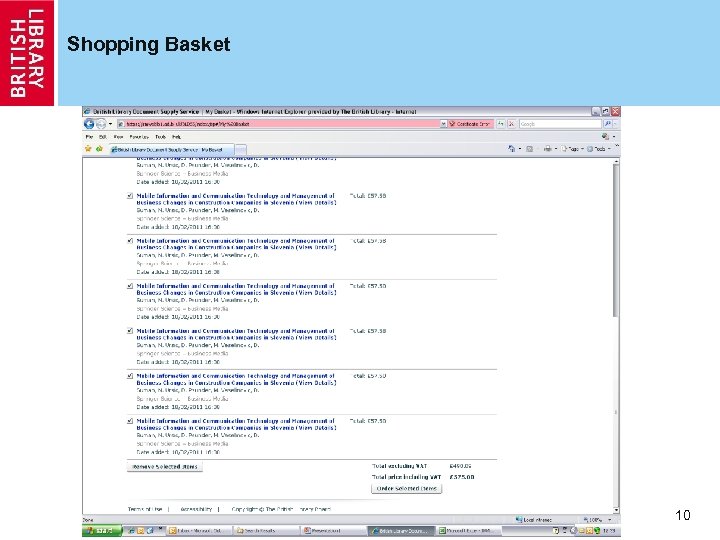Open the recent pages dropdown beside Forward

110,124
